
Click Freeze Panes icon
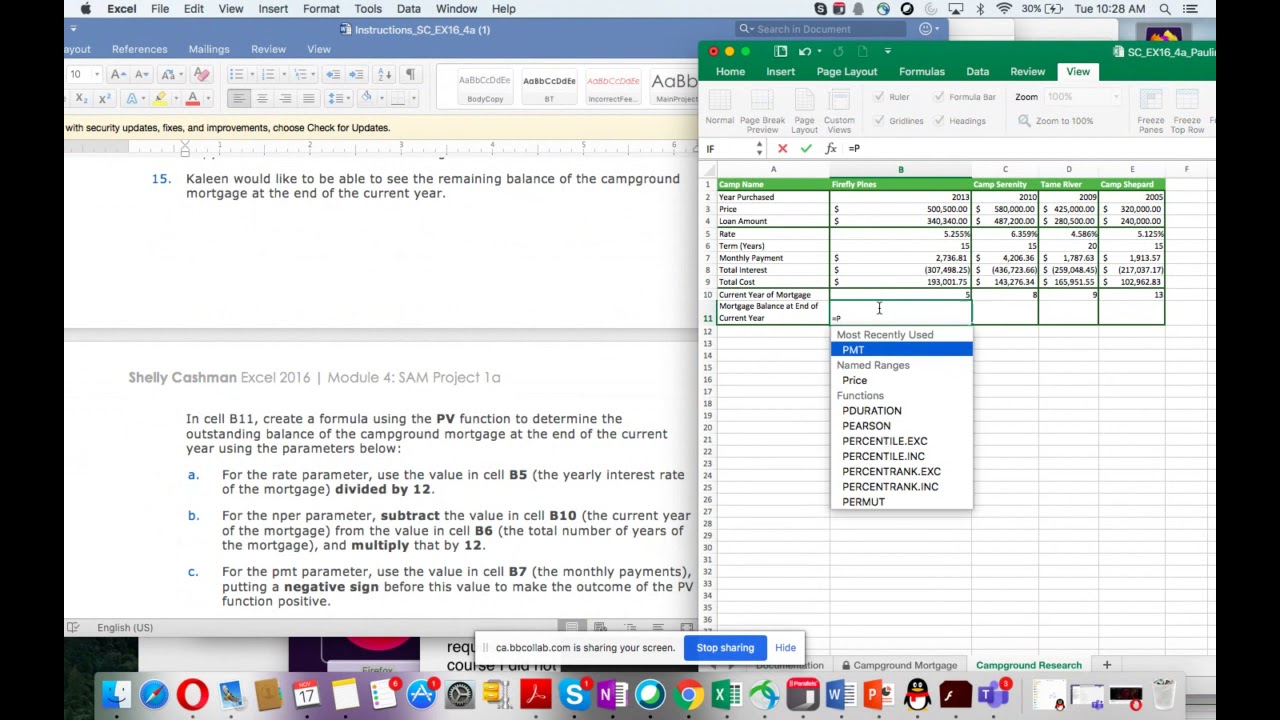pos(1150,110)
